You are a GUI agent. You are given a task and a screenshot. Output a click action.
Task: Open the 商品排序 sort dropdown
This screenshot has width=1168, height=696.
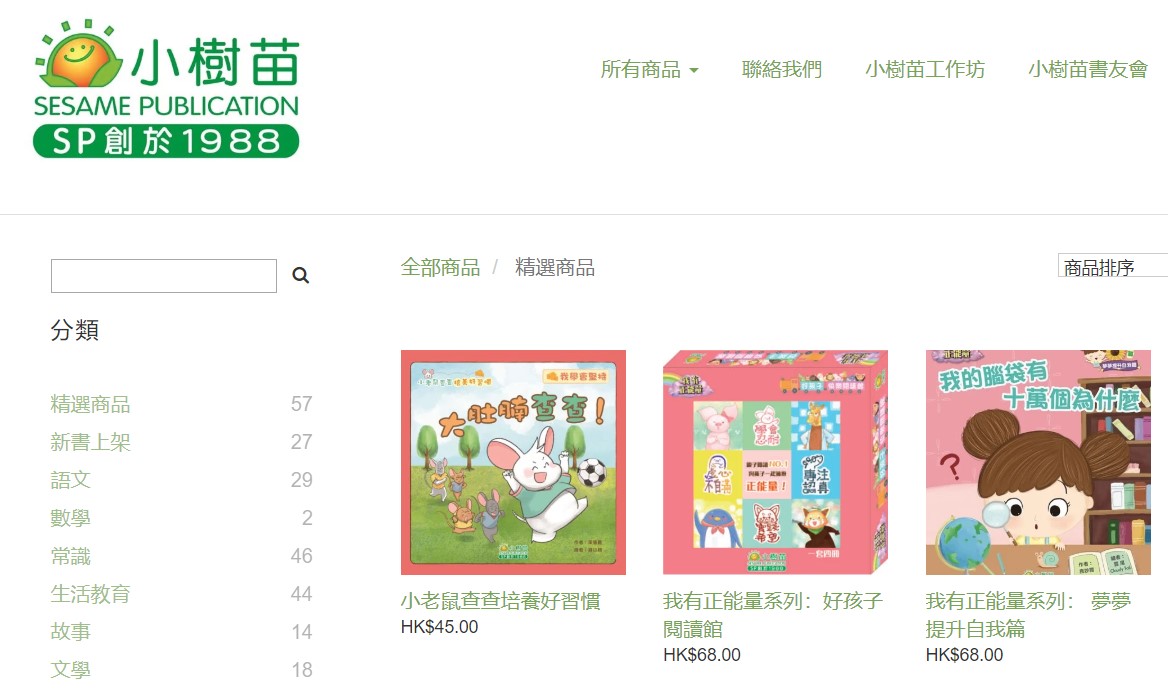pos(1113,267)
